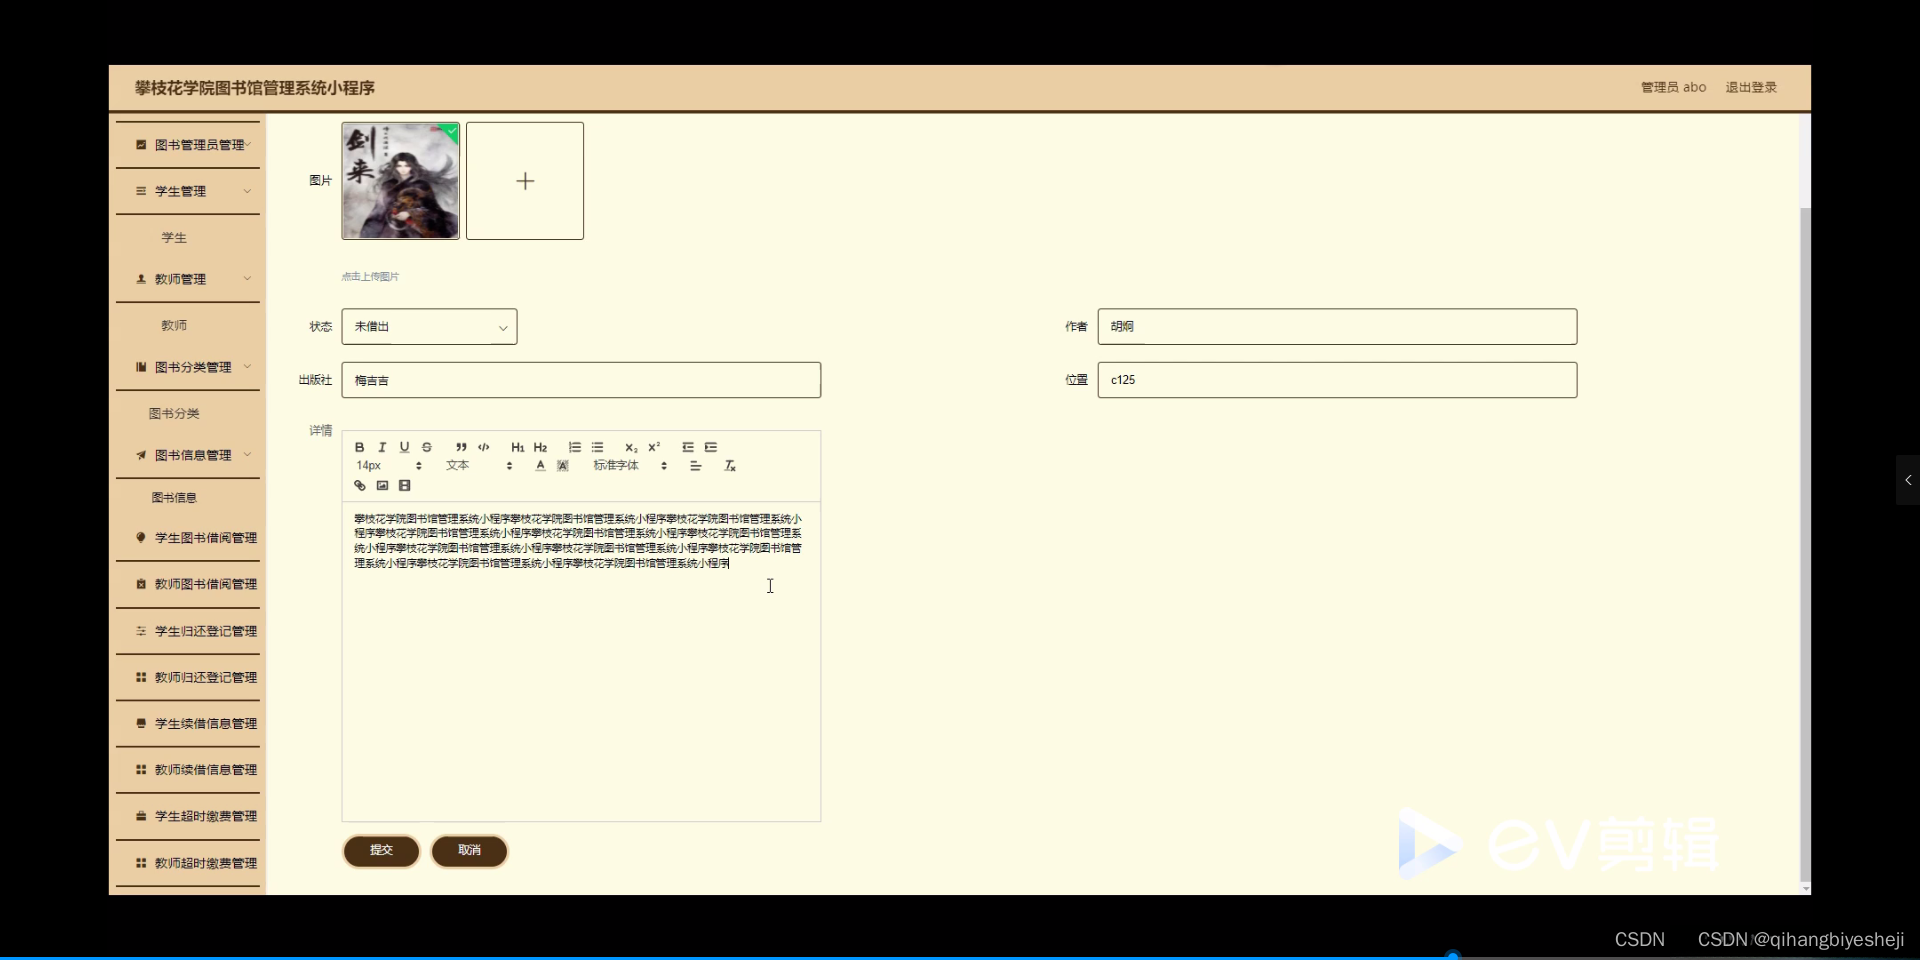This screenshot has width=1920, height=960.
Task: Insert a blockquote in the details editor
Action: click(460, 447)
